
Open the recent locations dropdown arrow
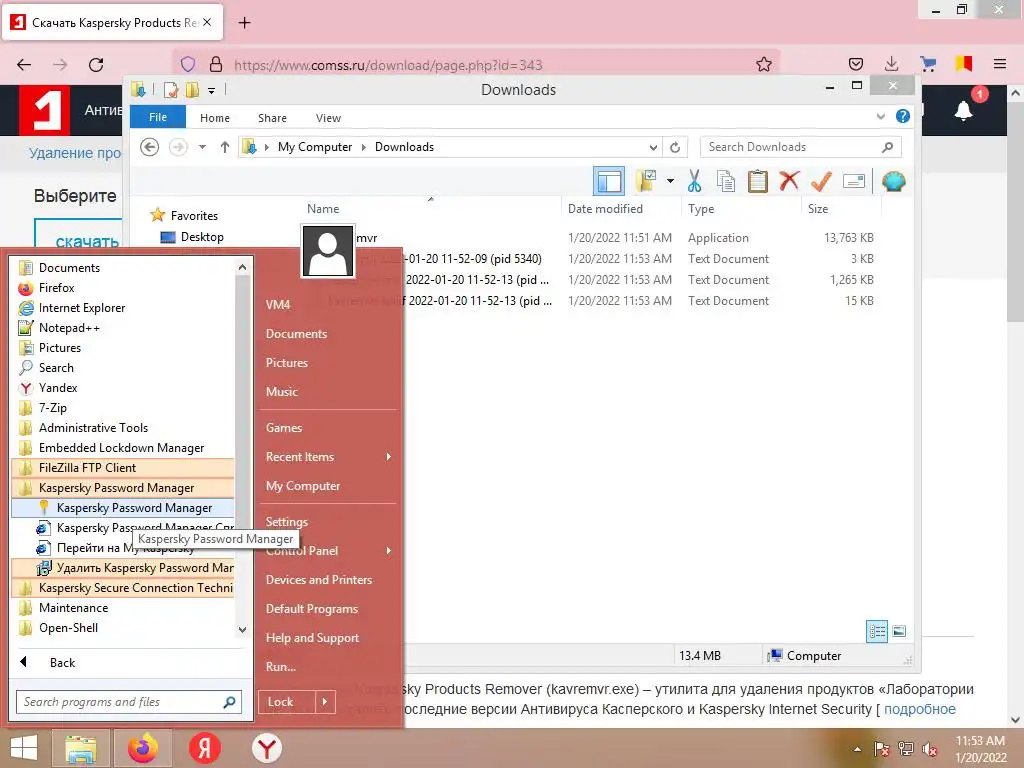pos(202,147)
